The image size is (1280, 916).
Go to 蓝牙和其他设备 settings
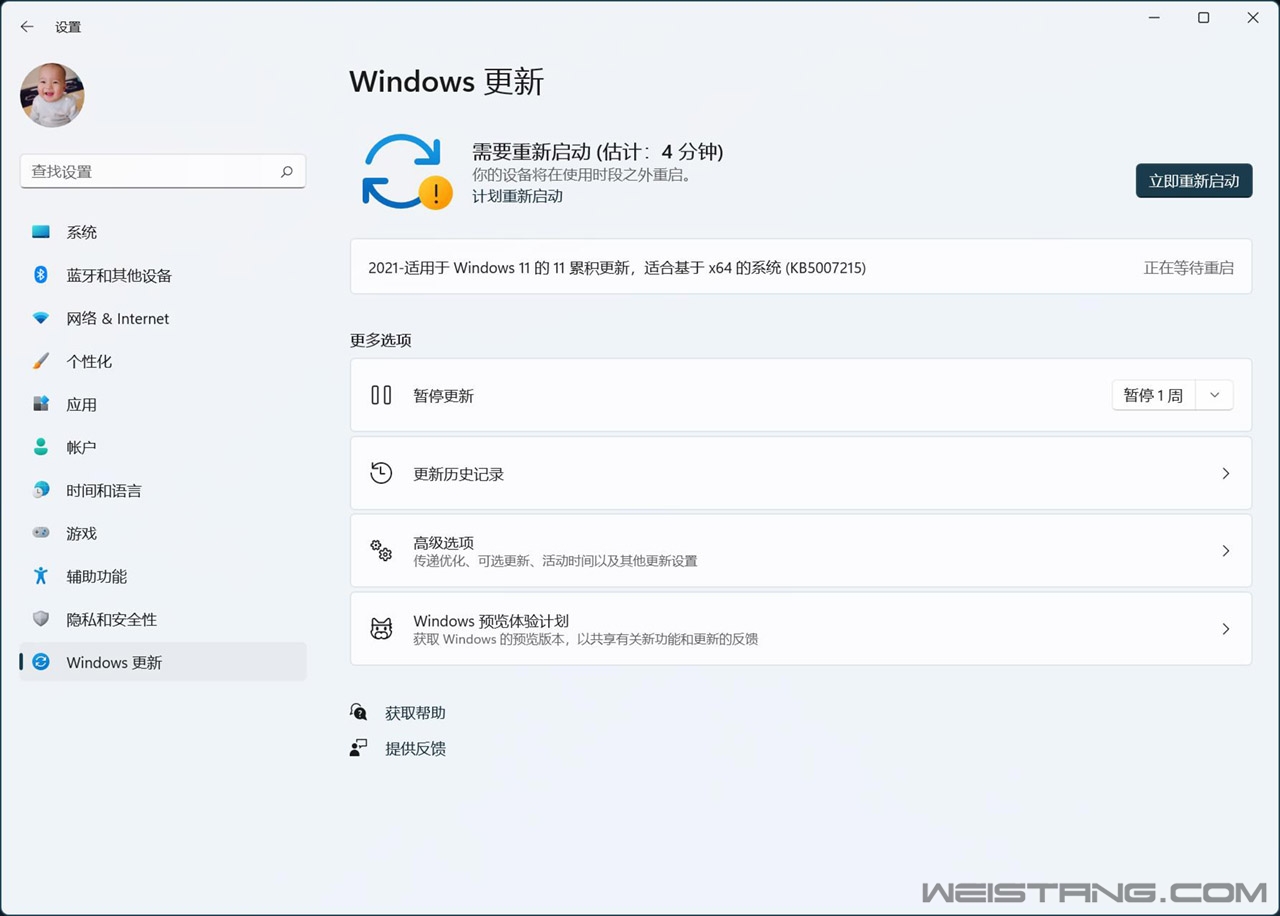pos(163,275)
